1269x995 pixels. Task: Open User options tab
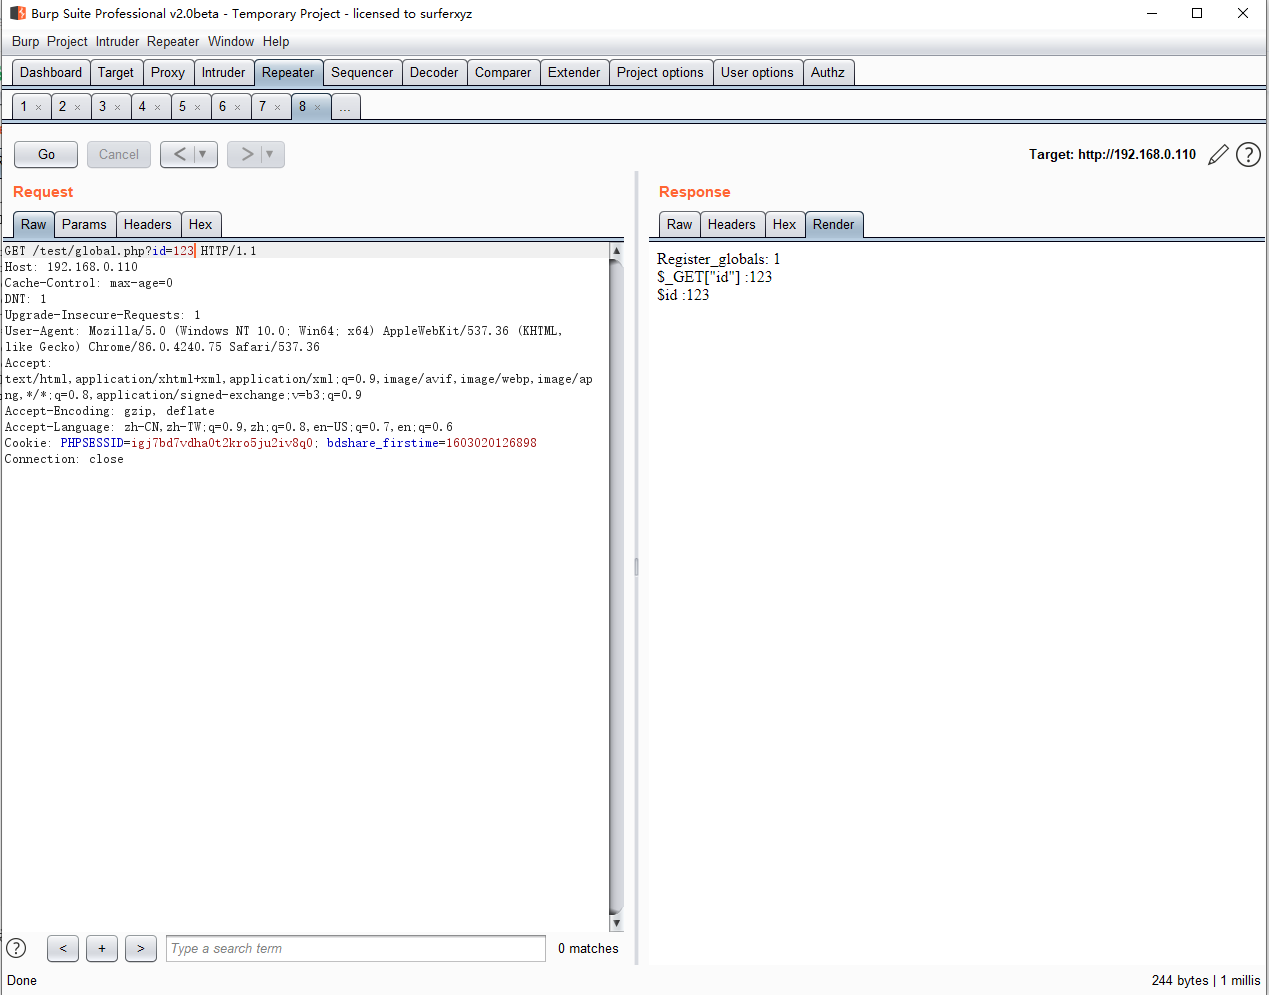click(757, 72)
